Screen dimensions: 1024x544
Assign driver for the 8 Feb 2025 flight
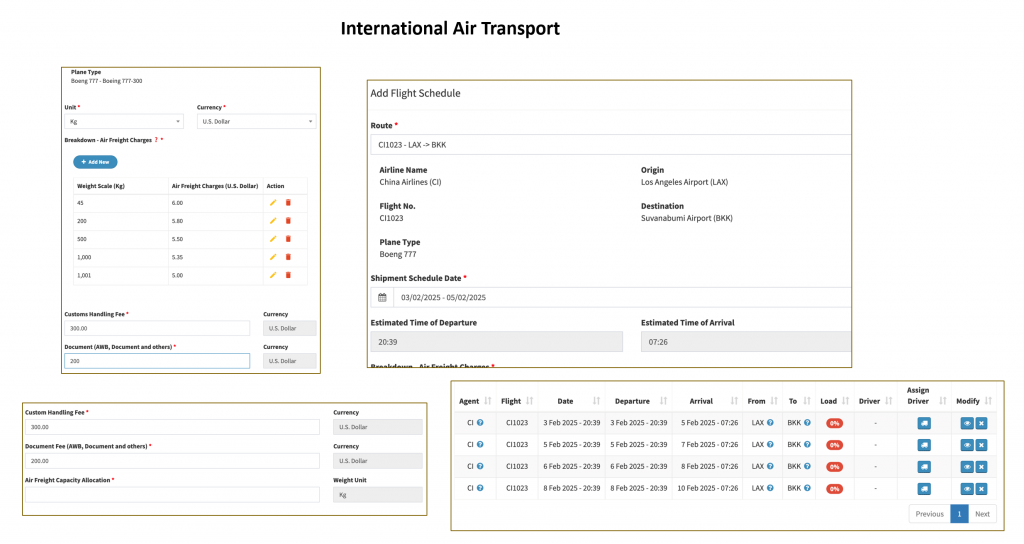click(x=924, y=488)
